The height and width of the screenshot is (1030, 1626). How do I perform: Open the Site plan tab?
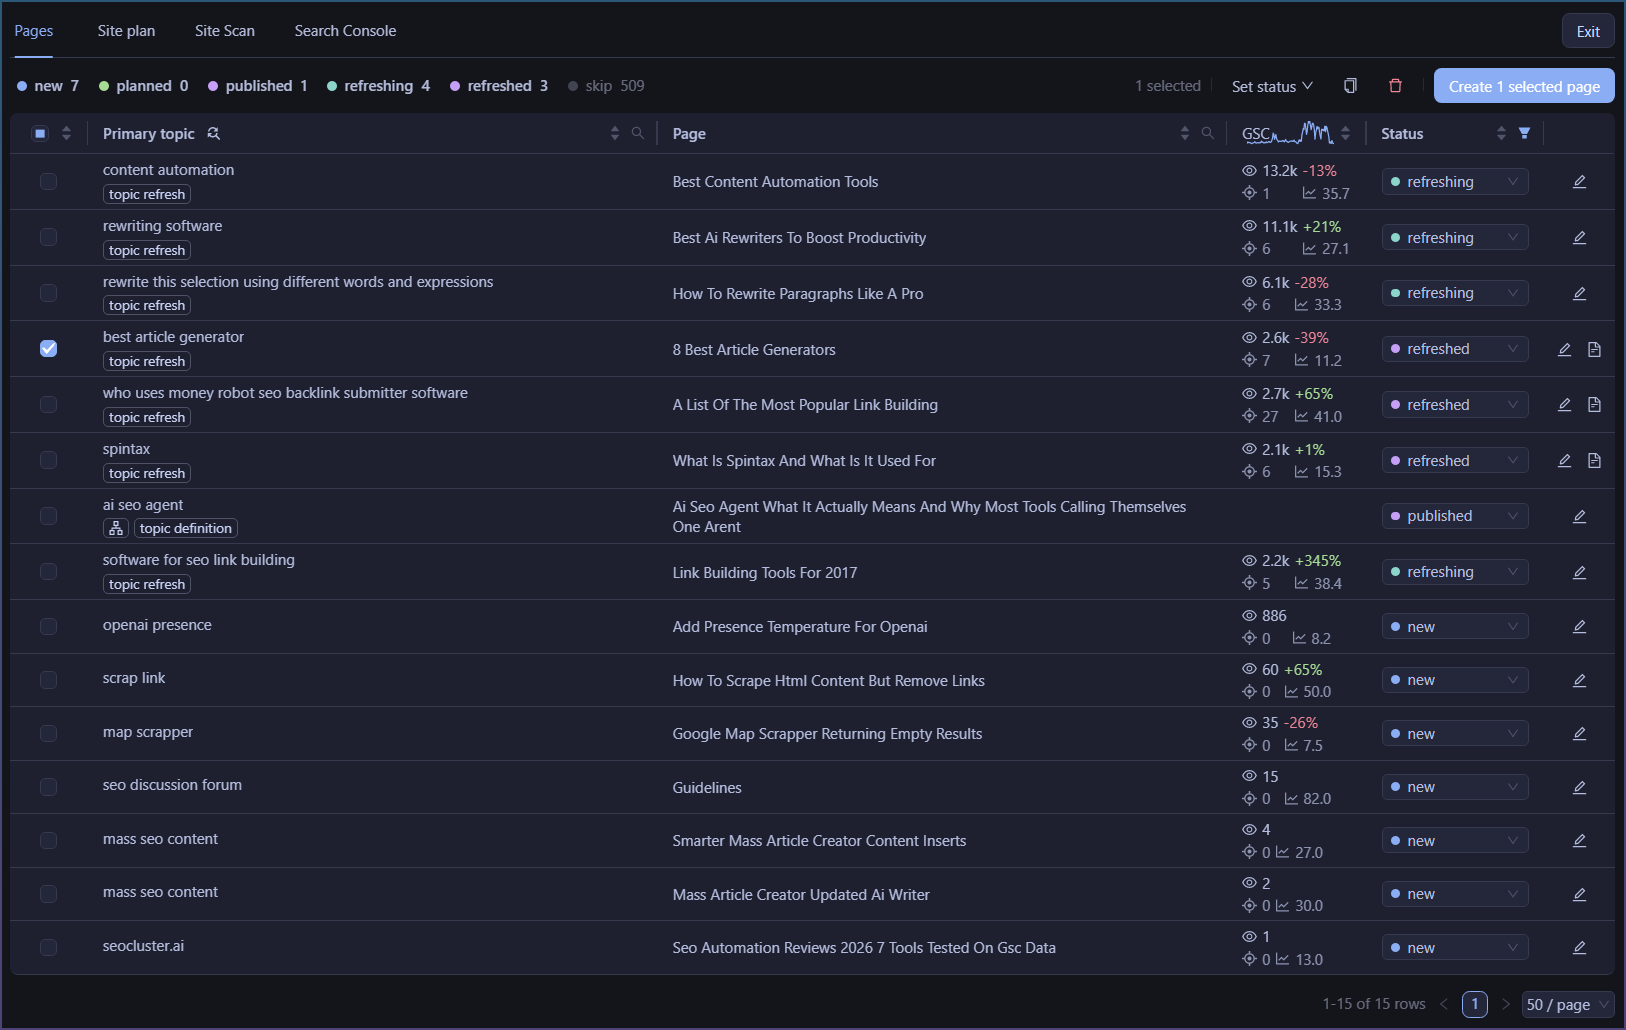coord(126,31)
